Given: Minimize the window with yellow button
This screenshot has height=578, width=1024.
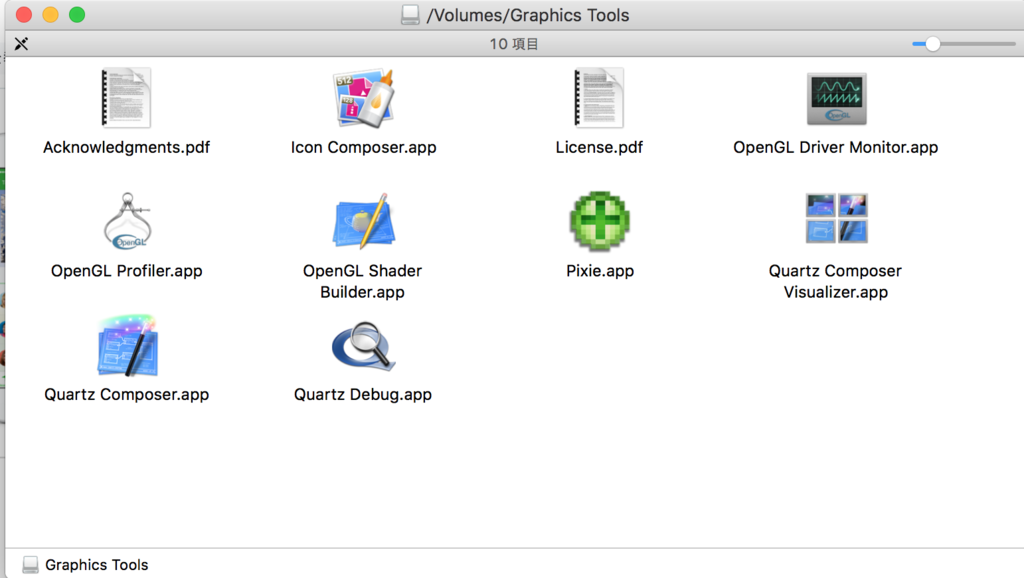Looking at the screenshot, I should 50,14.
